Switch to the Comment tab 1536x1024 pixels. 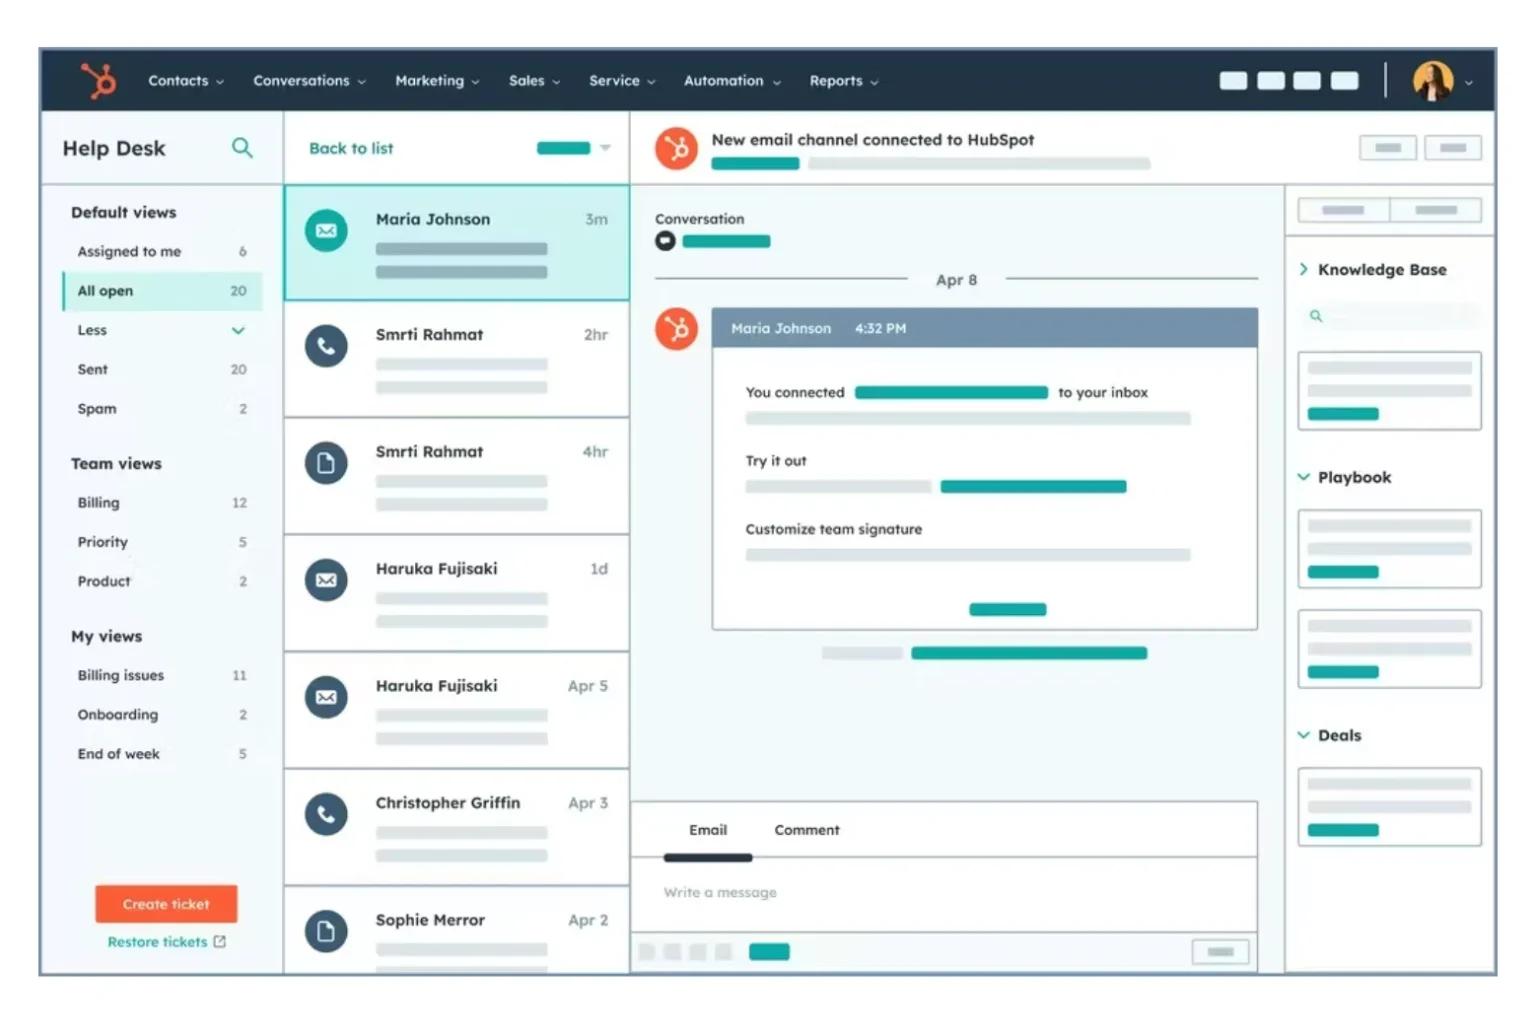point(807,830)
